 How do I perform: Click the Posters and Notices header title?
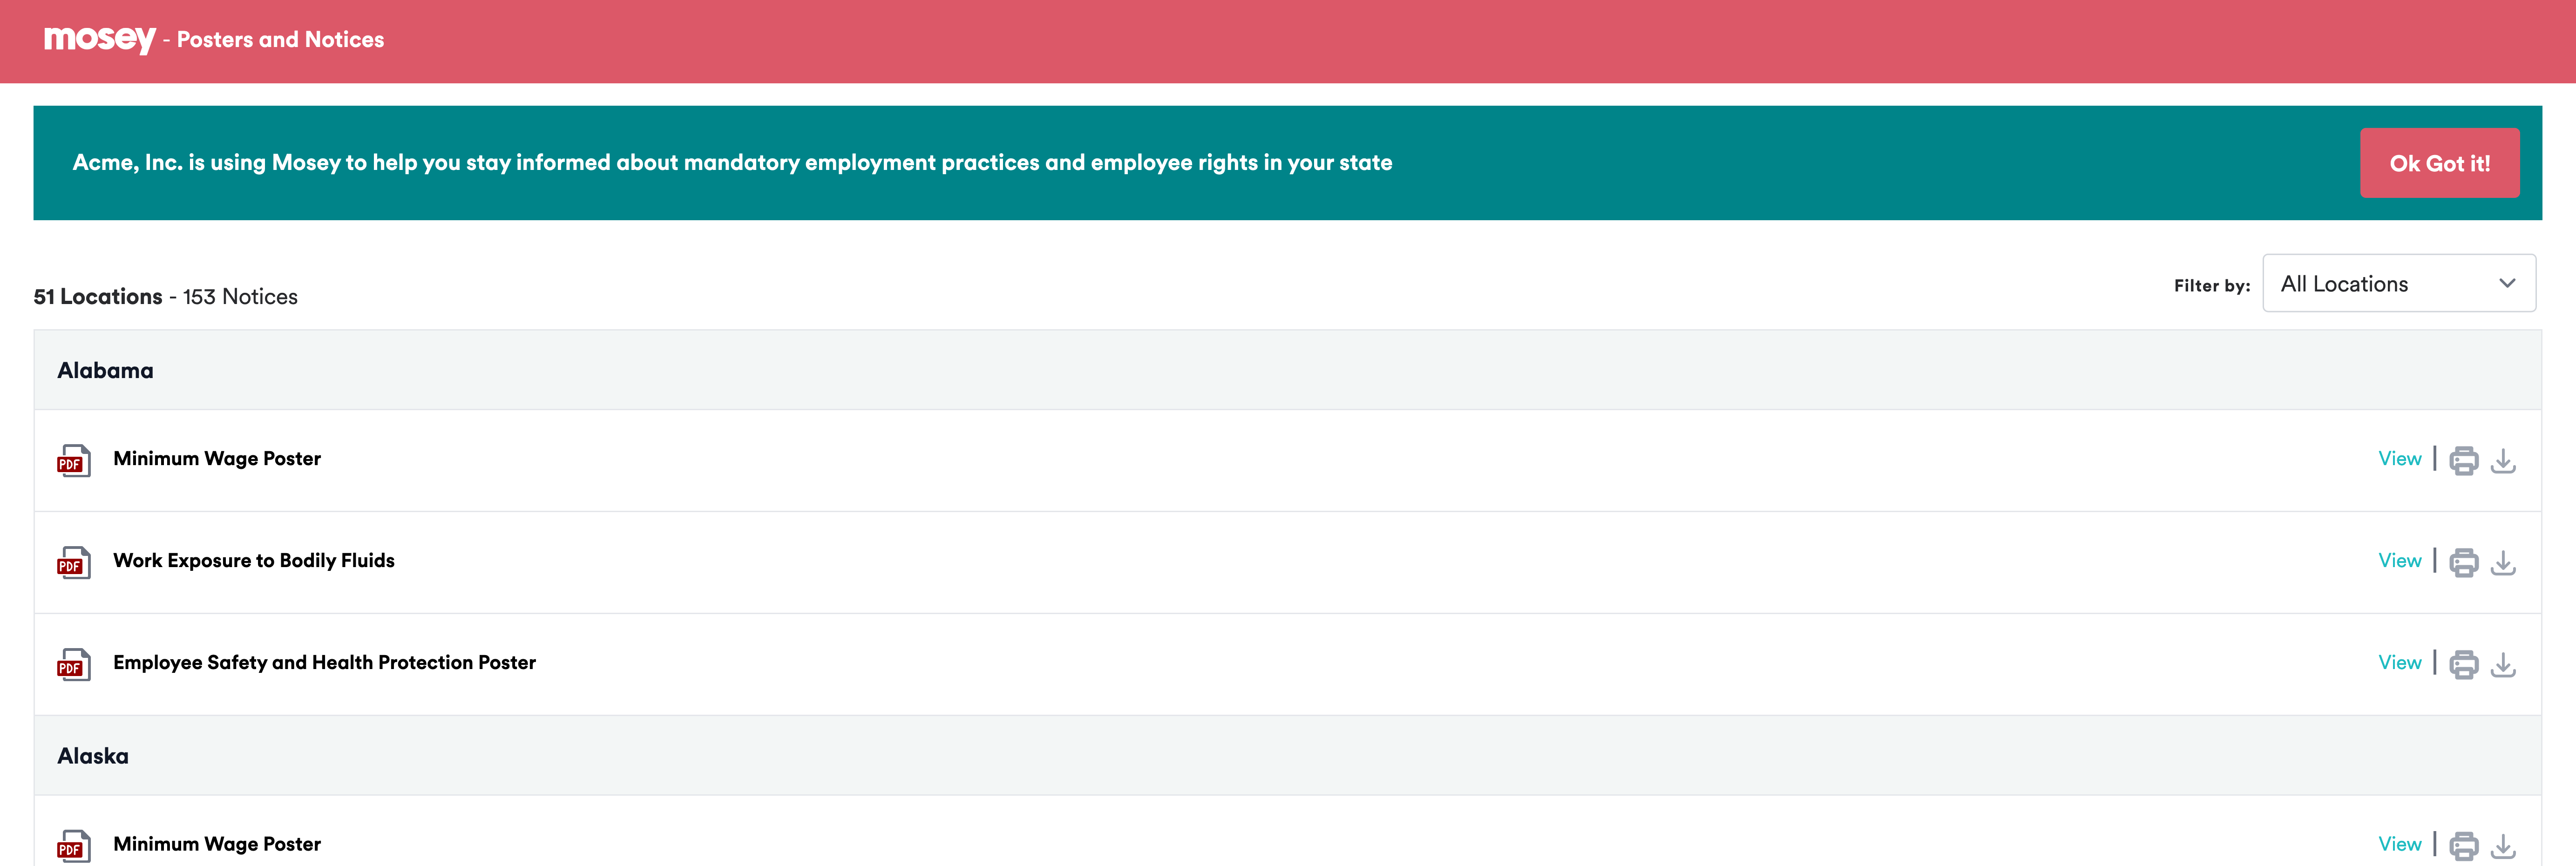pos(280,40)
